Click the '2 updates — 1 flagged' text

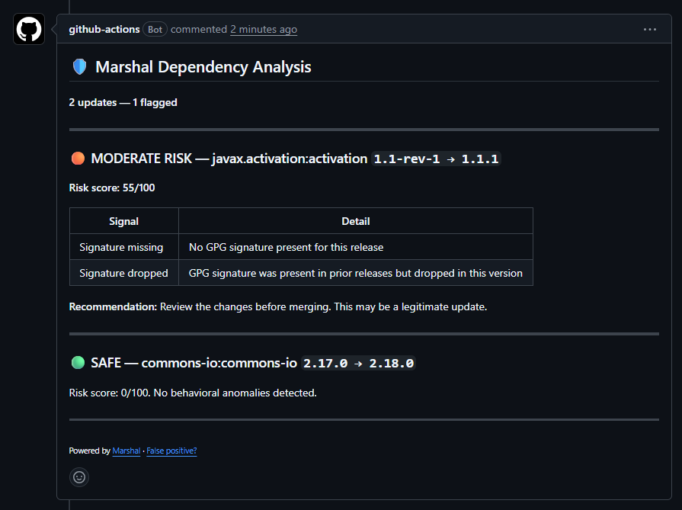(x=123, y=103)
